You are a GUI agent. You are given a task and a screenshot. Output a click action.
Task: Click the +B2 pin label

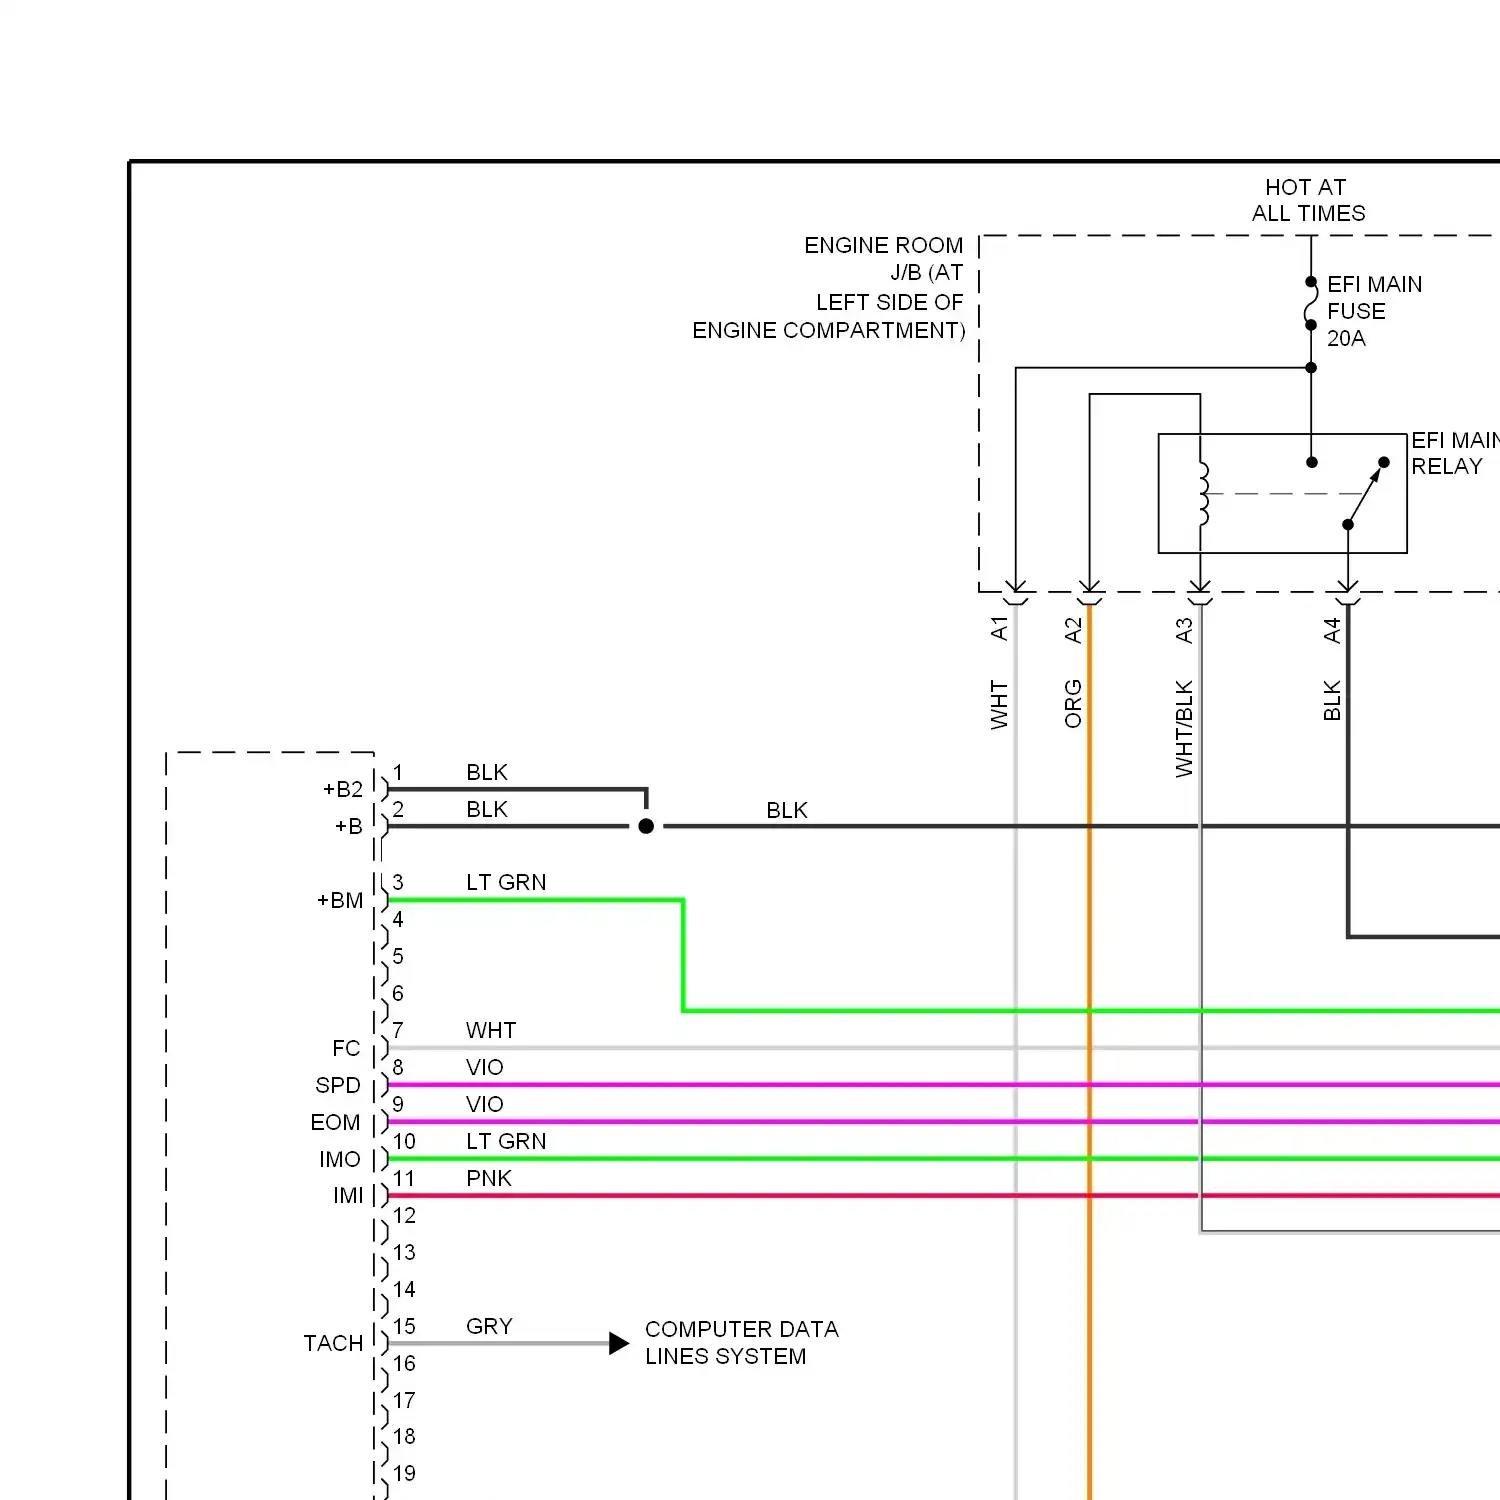(x=343, y=789)
